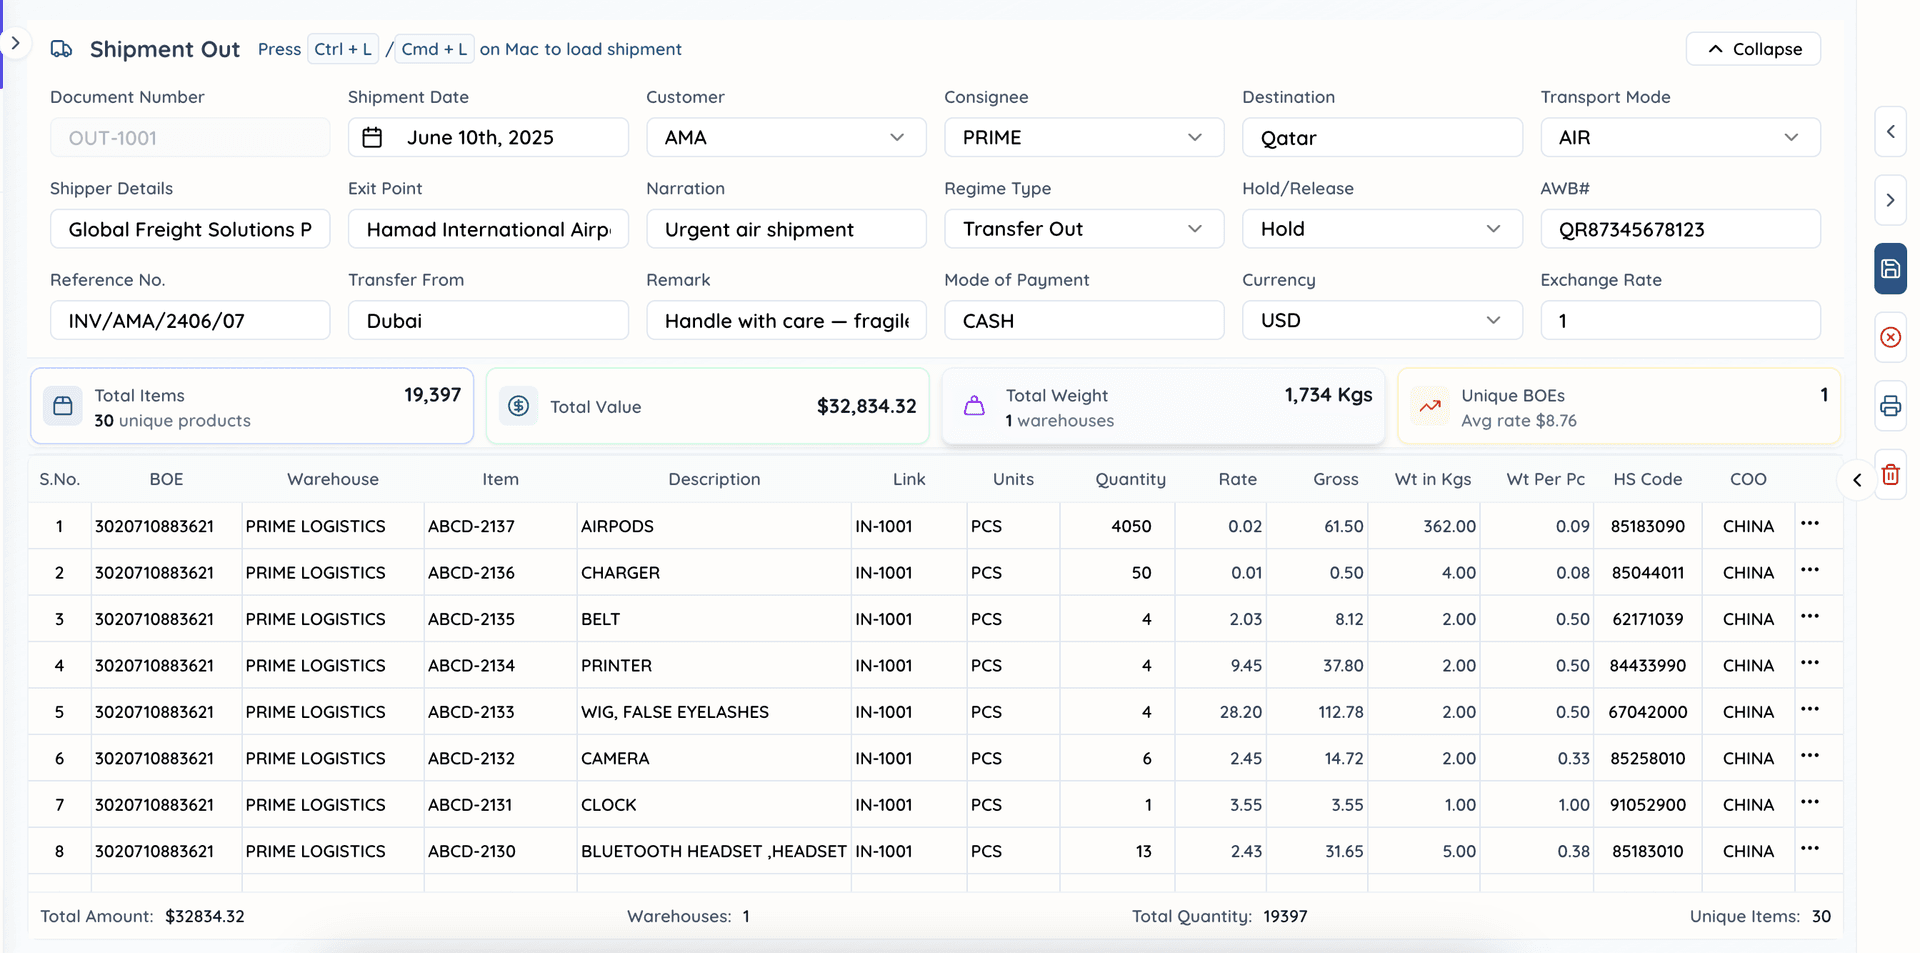Sort by Quantity column header
The width and height of the screenshot is (1920, 953).
click(1130, 480)
